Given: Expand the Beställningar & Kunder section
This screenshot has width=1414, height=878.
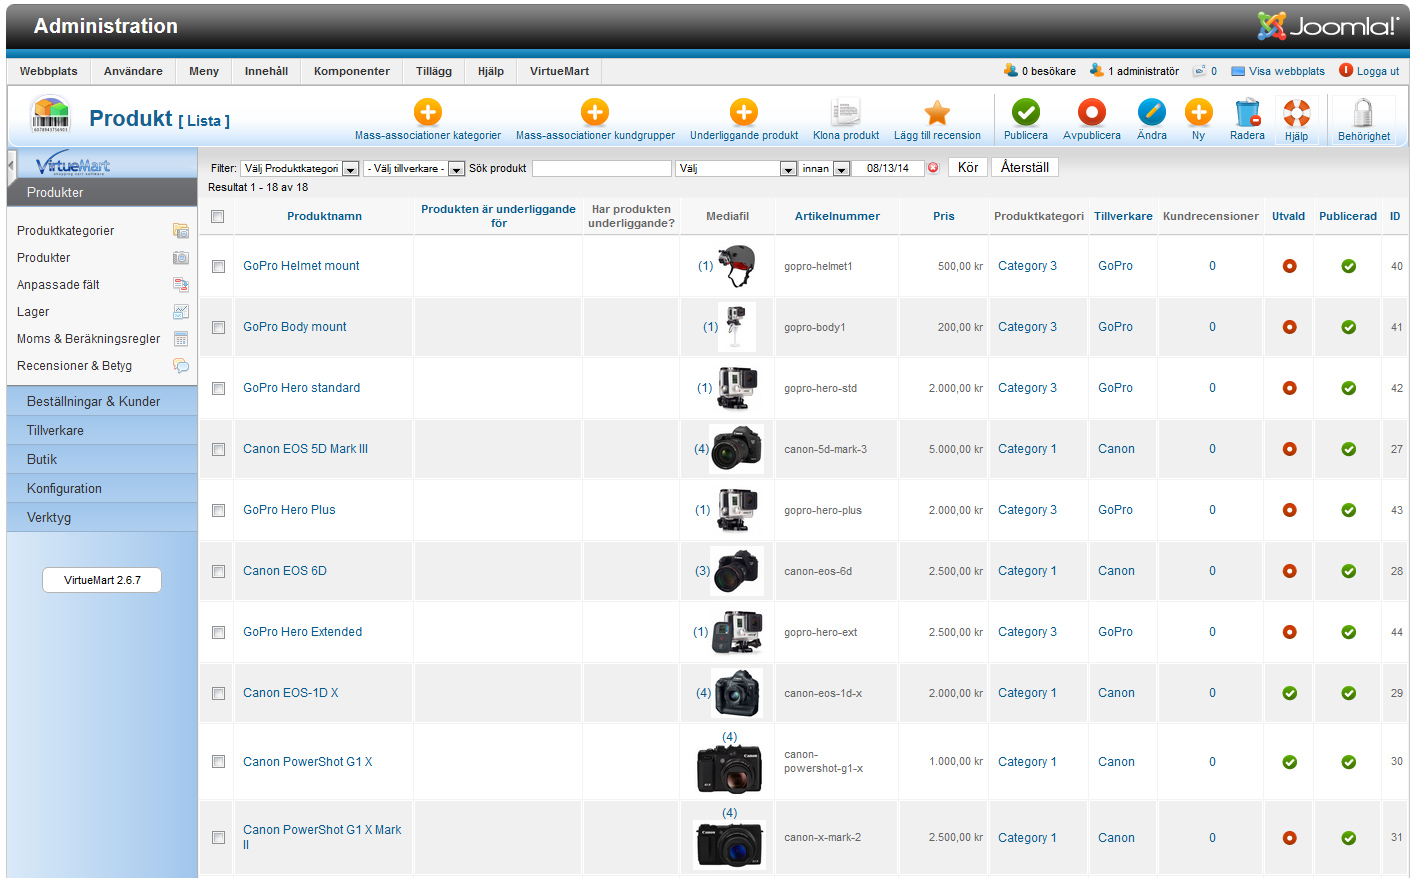Looking at the screenshot, I should pyautogui.click(x=102, y=401).
